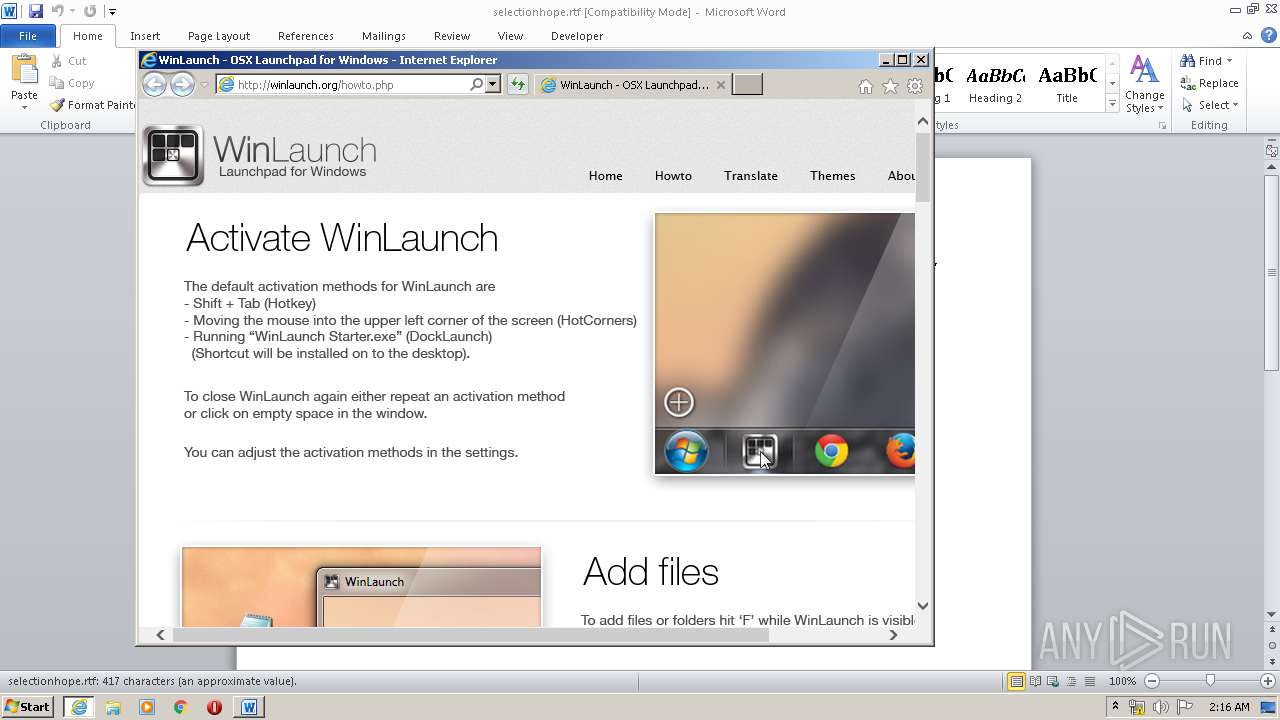1280x720 pixels.
Task: Select the WinLaunch - OSX Launchpad browser tab
Action: point(632,85)
